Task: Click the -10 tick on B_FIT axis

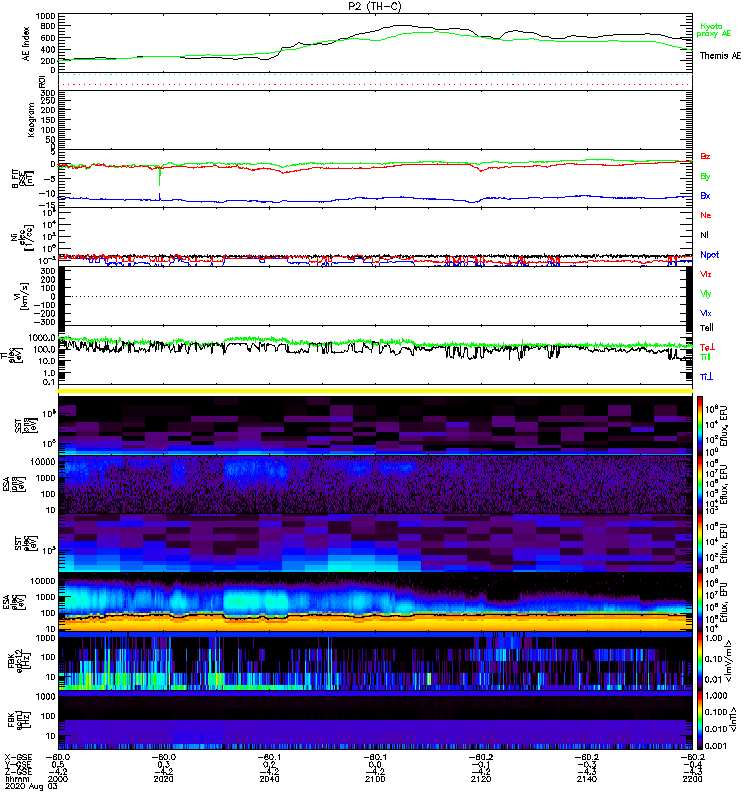Action: coord(48,193)
